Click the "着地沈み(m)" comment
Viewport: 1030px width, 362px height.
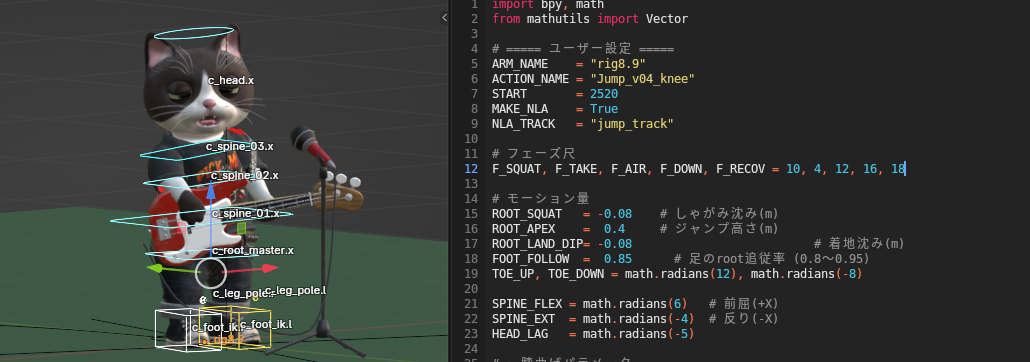pos(859,244)
